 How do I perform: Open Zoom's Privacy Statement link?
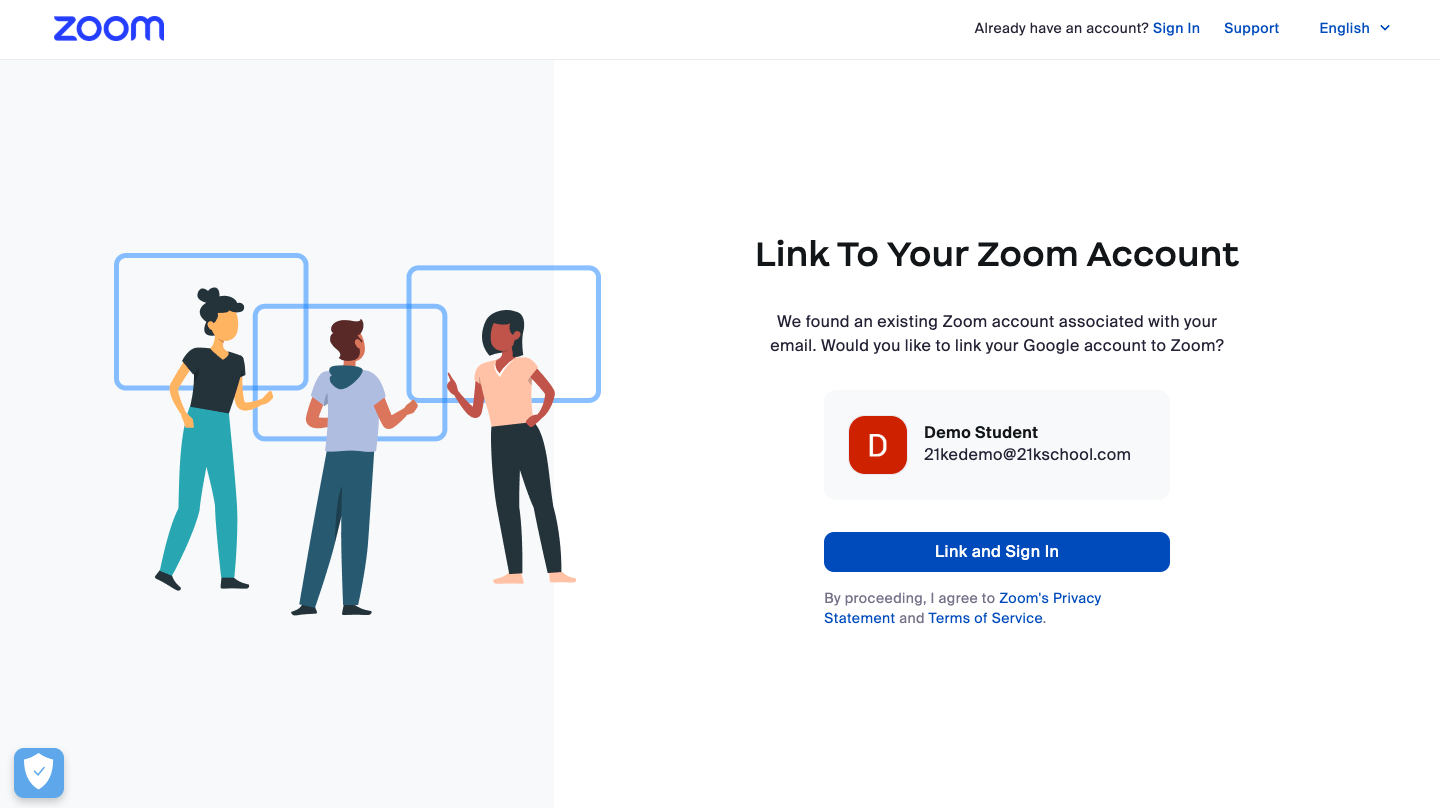click(x=962, y=608)
